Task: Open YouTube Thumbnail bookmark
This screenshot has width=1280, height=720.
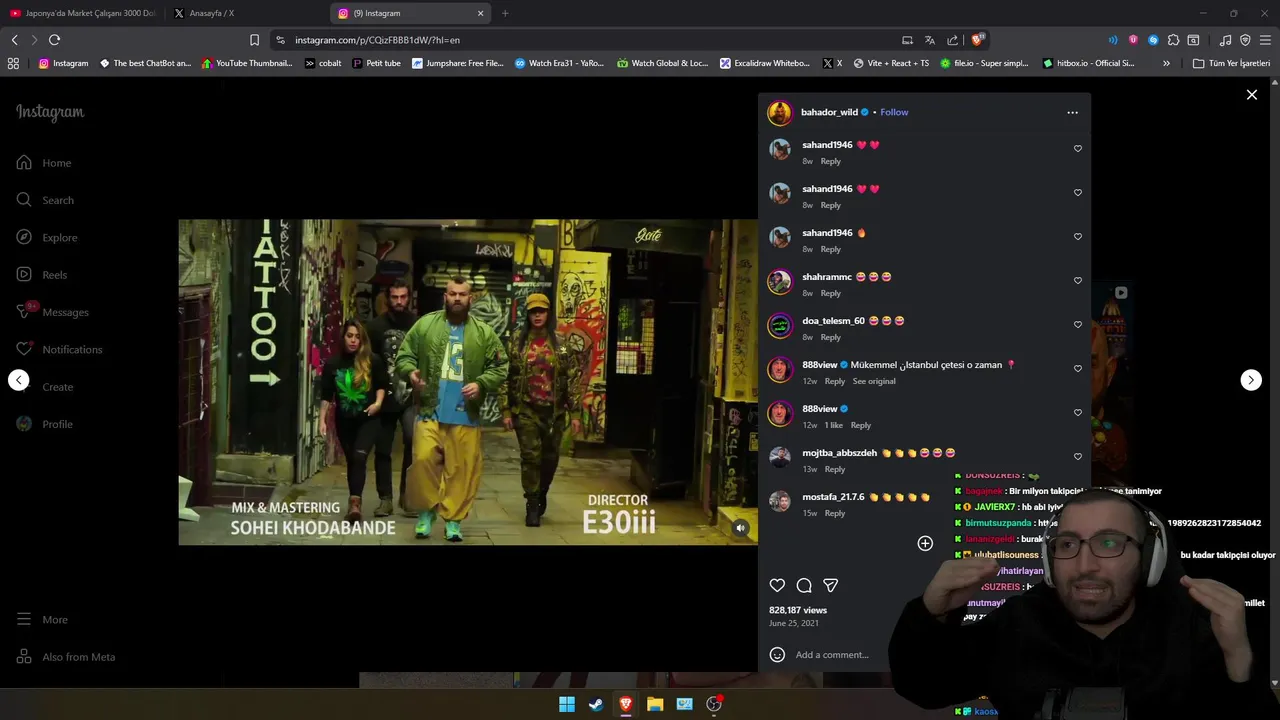Action: (247, 63)
